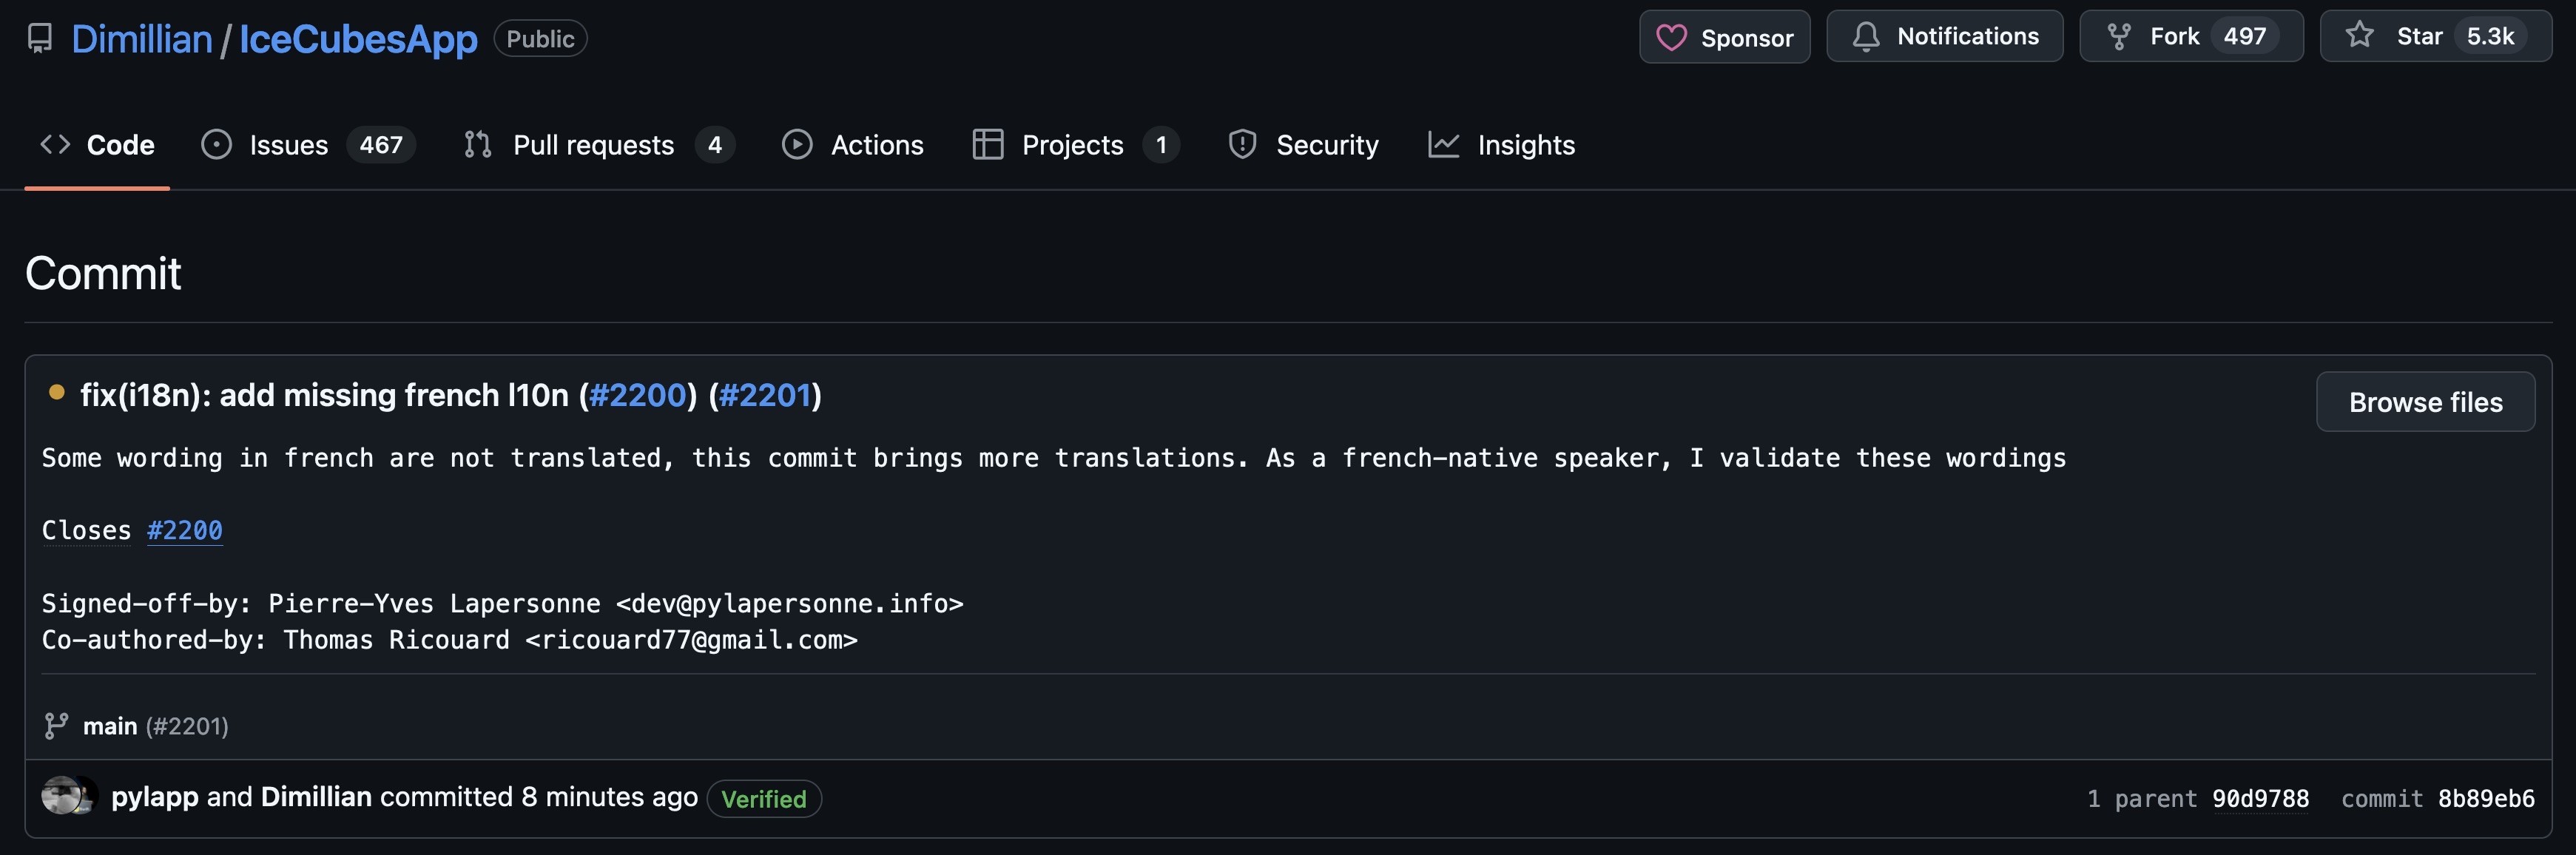Click the git branch icon beside main
The height and width of the screenshot is (855, 2576).
coord(56,726)
